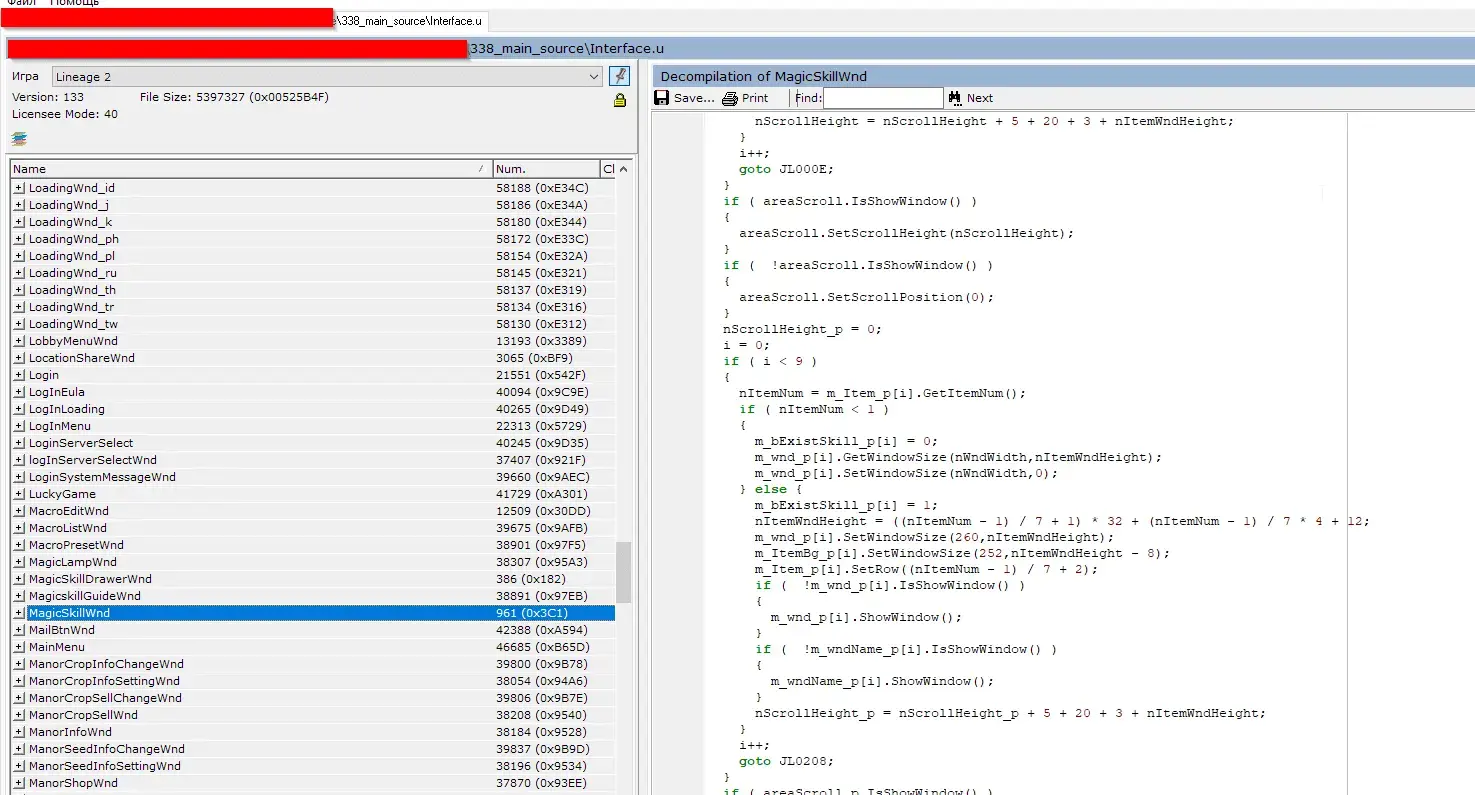1475x795 pixels.
Task: Sort the list by the Num. column
Action: pyautogui.click(x=546, y=169)
